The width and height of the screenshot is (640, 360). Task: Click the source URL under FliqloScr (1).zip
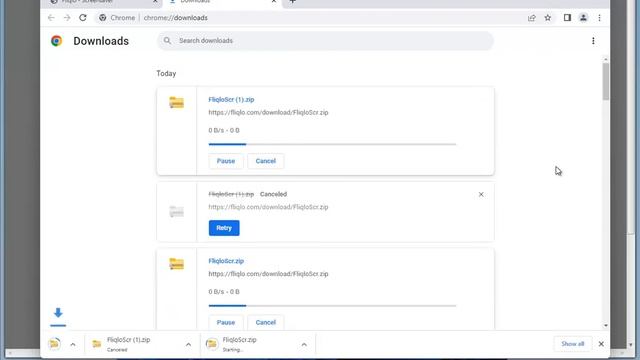[268, 112]
